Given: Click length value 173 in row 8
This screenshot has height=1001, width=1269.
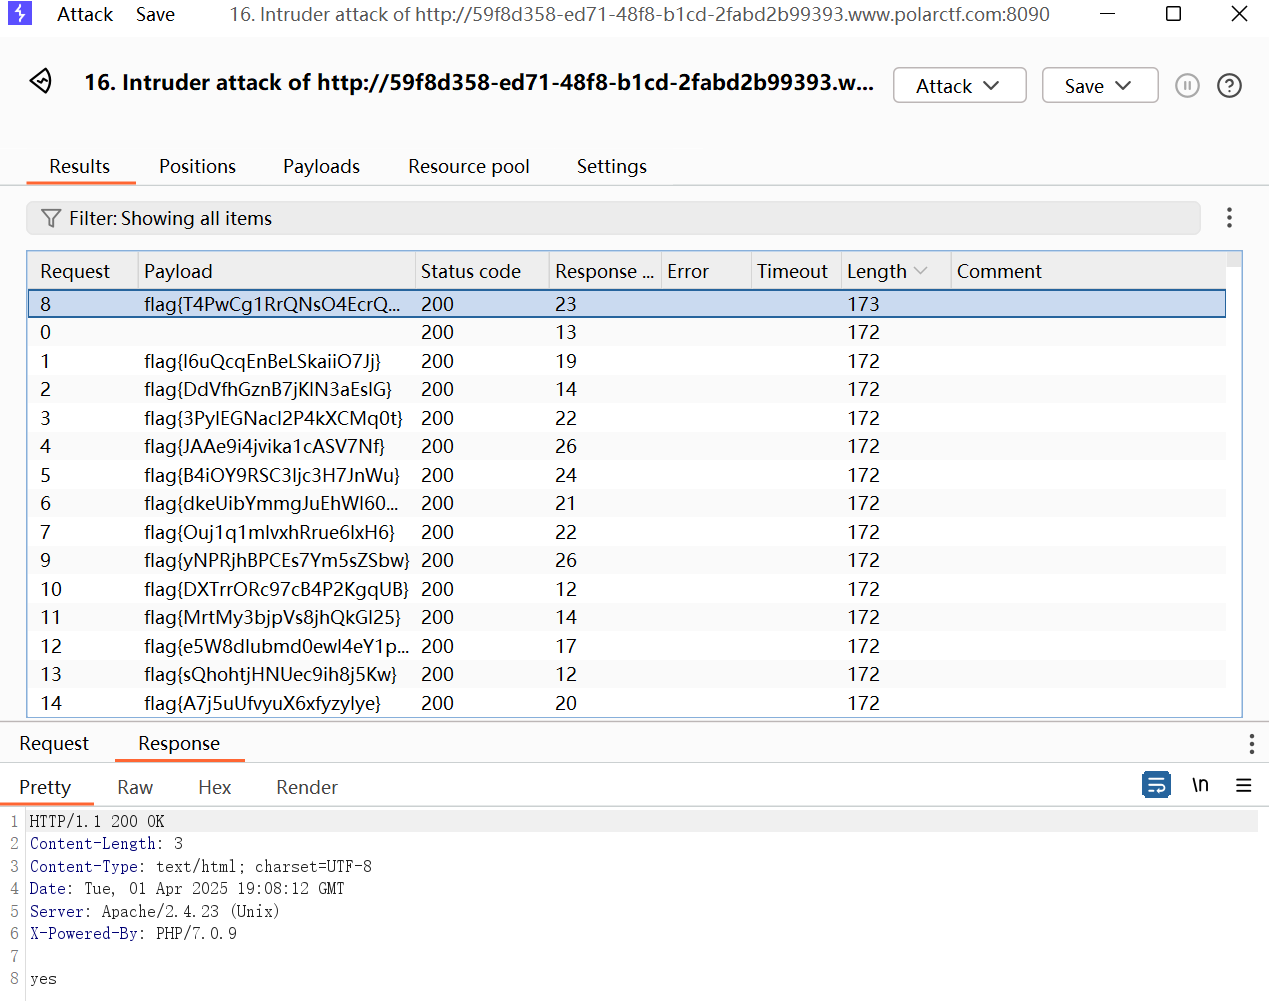Looking at the screenshot, I should [863, 304].
